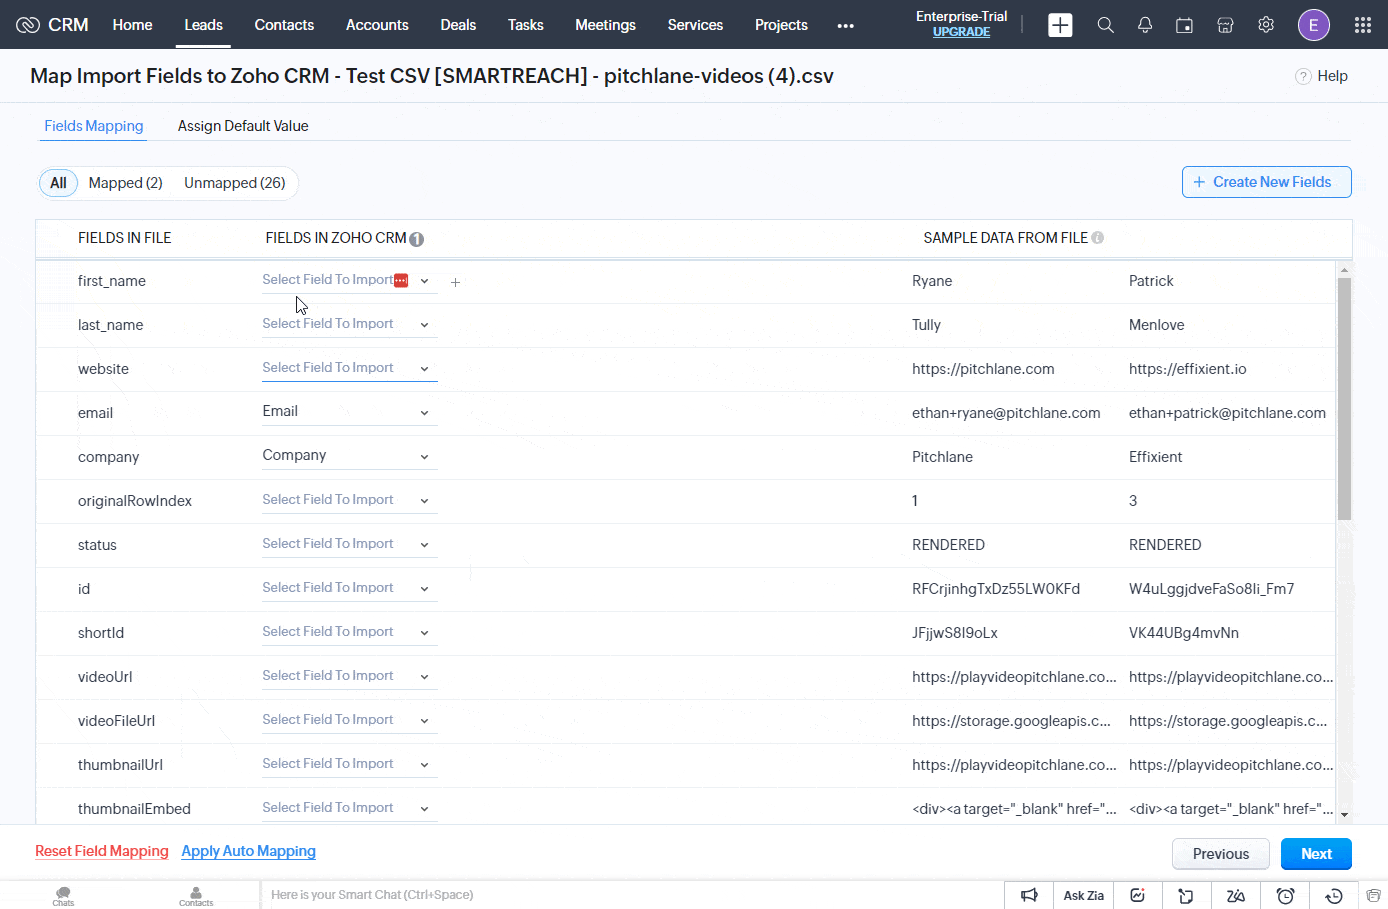Open the user profile avatar E
The width and height of the screenshot is (1388, 909).
1314,25
